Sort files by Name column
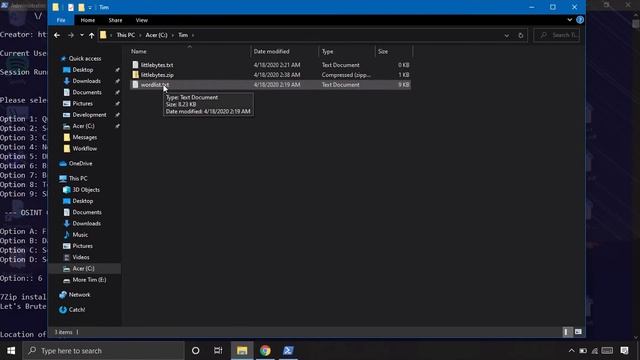 click(x=138, y=51)
